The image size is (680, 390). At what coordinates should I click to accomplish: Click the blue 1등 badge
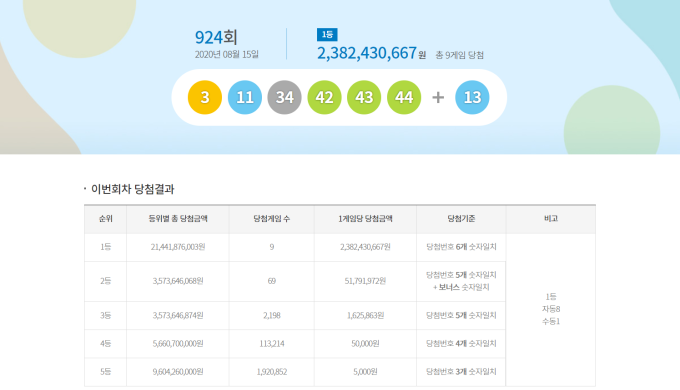tap(327, 35)
